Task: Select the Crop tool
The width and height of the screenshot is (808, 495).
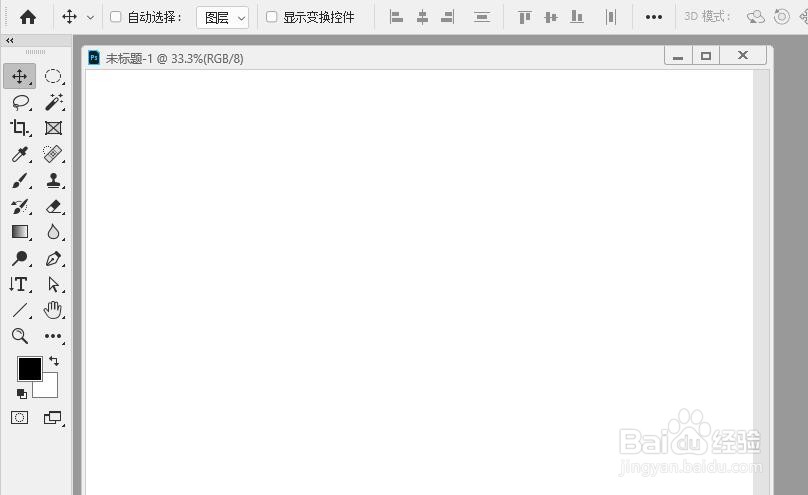Action: pos(20,128)
